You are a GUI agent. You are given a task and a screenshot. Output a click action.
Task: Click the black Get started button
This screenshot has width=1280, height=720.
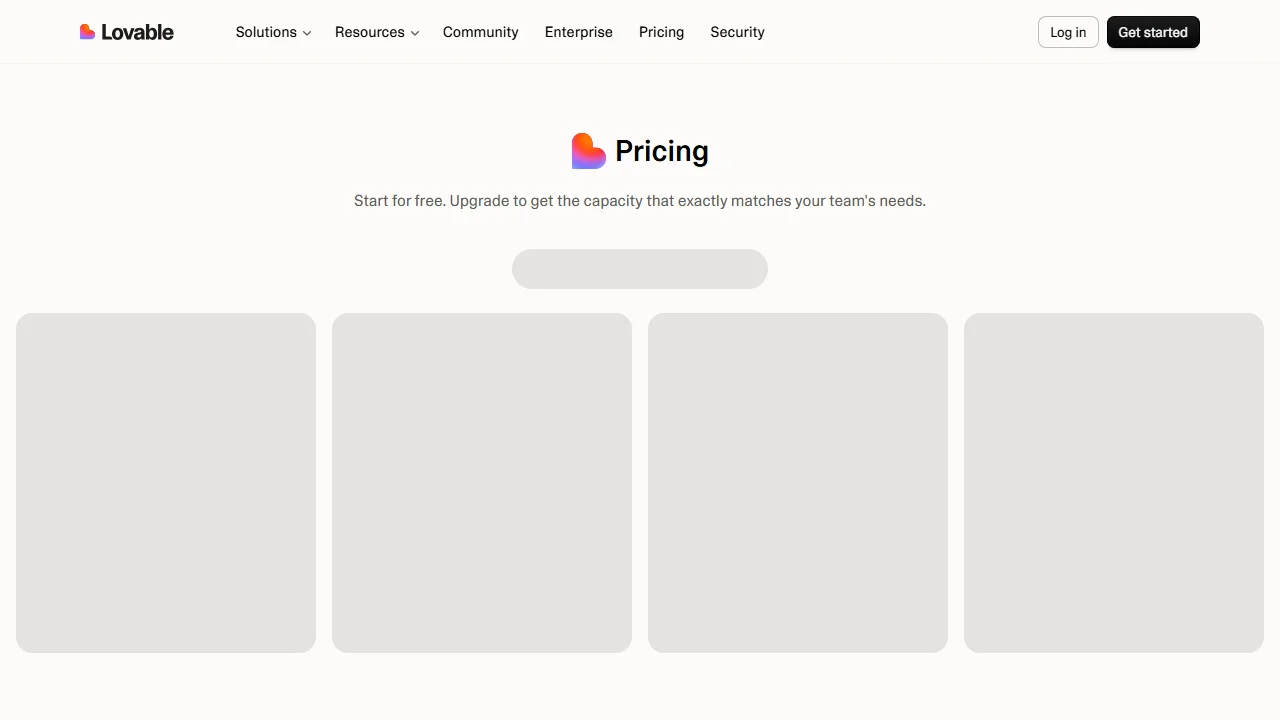(x=1153, y=32)
